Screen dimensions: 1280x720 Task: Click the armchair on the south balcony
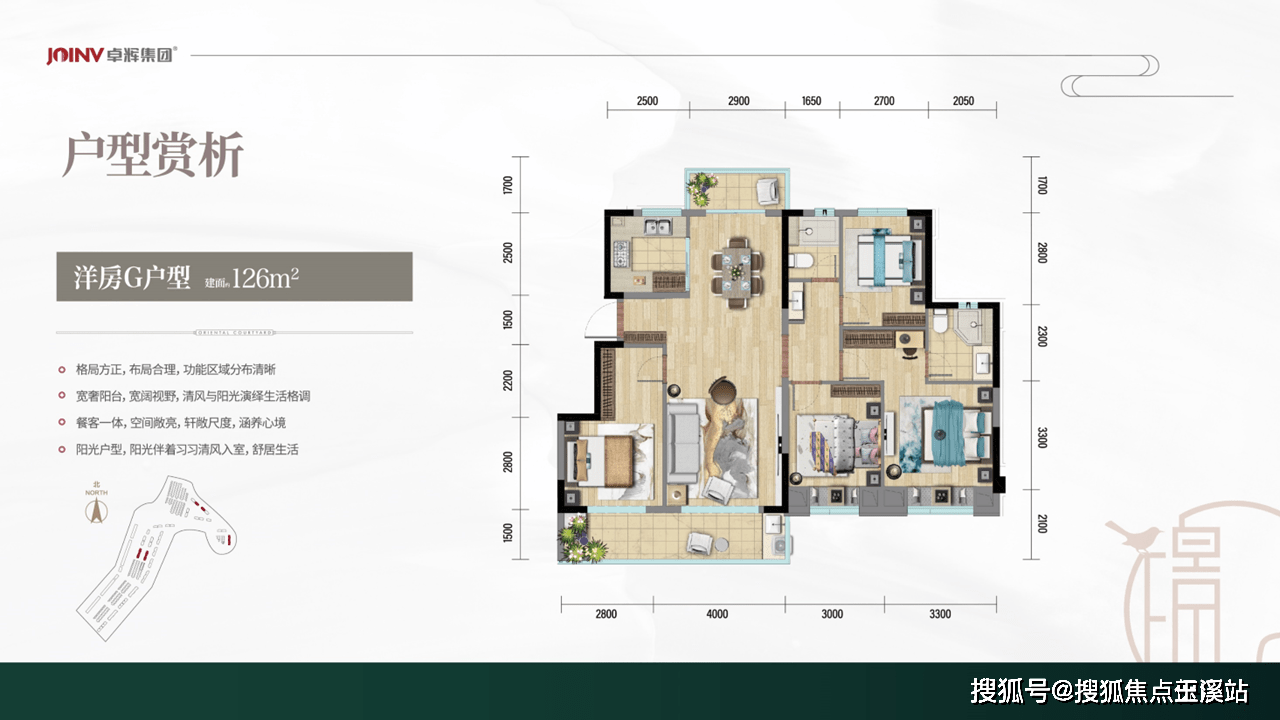point(699,542)
